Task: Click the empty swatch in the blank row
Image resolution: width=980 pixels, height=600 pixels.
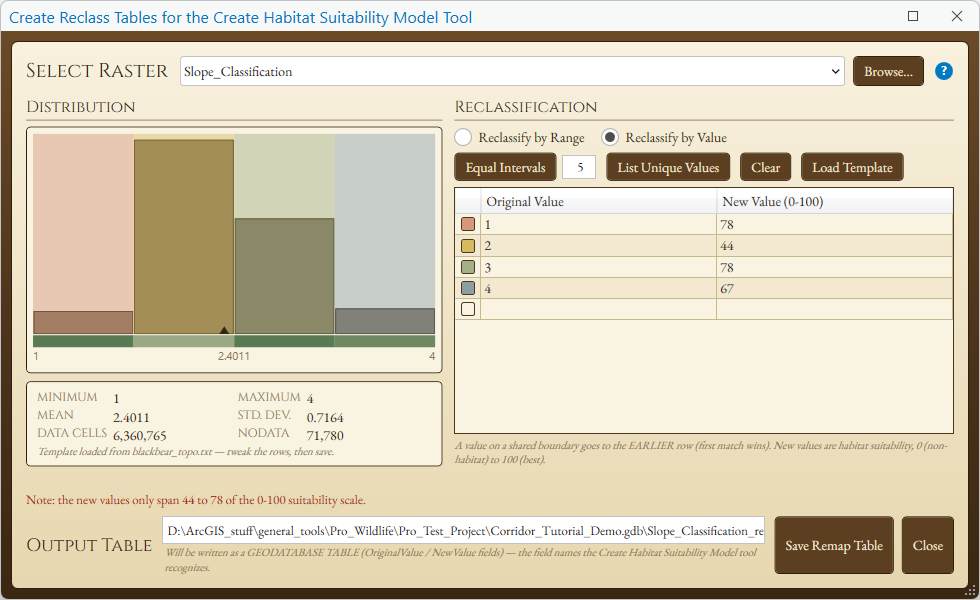Action: point(468,309)
